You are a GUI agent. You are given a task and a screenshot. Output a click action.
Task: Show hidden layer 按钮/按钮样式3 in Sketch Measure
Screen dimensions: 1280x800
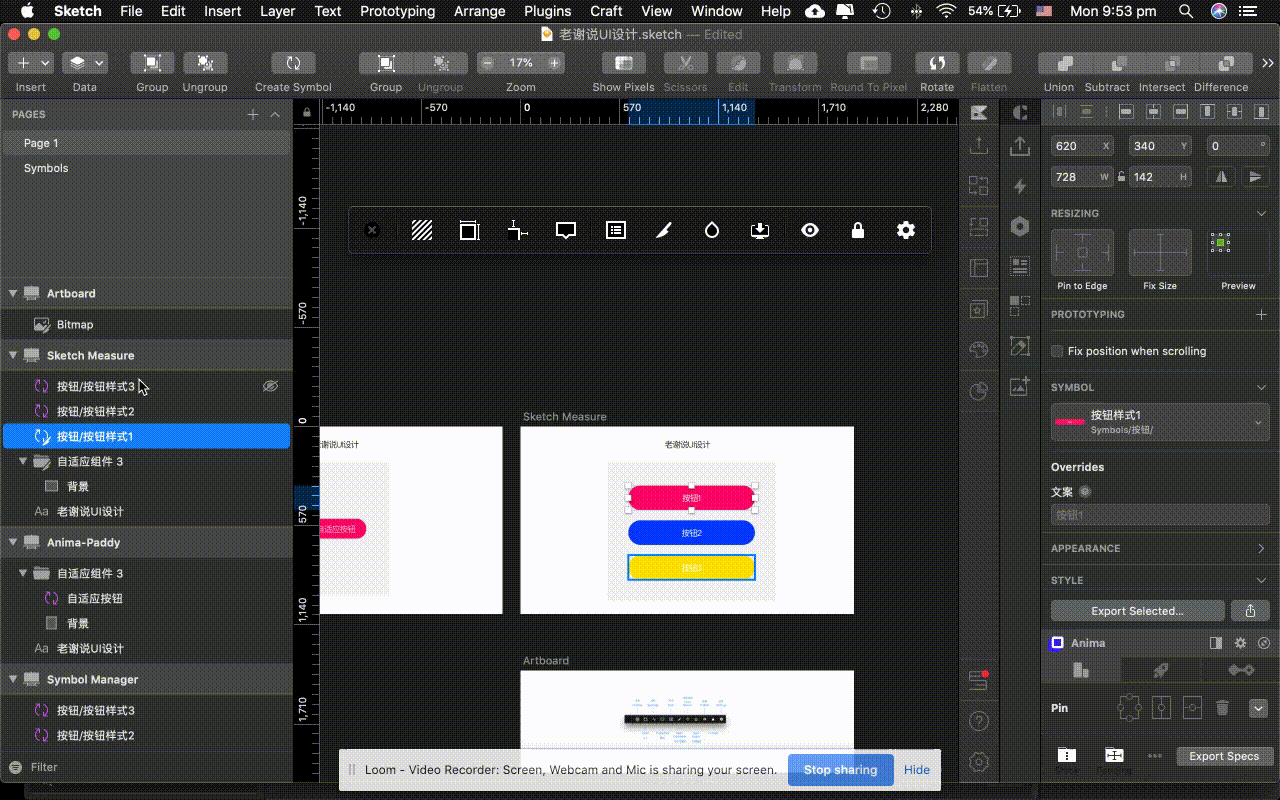coord(270,386)
